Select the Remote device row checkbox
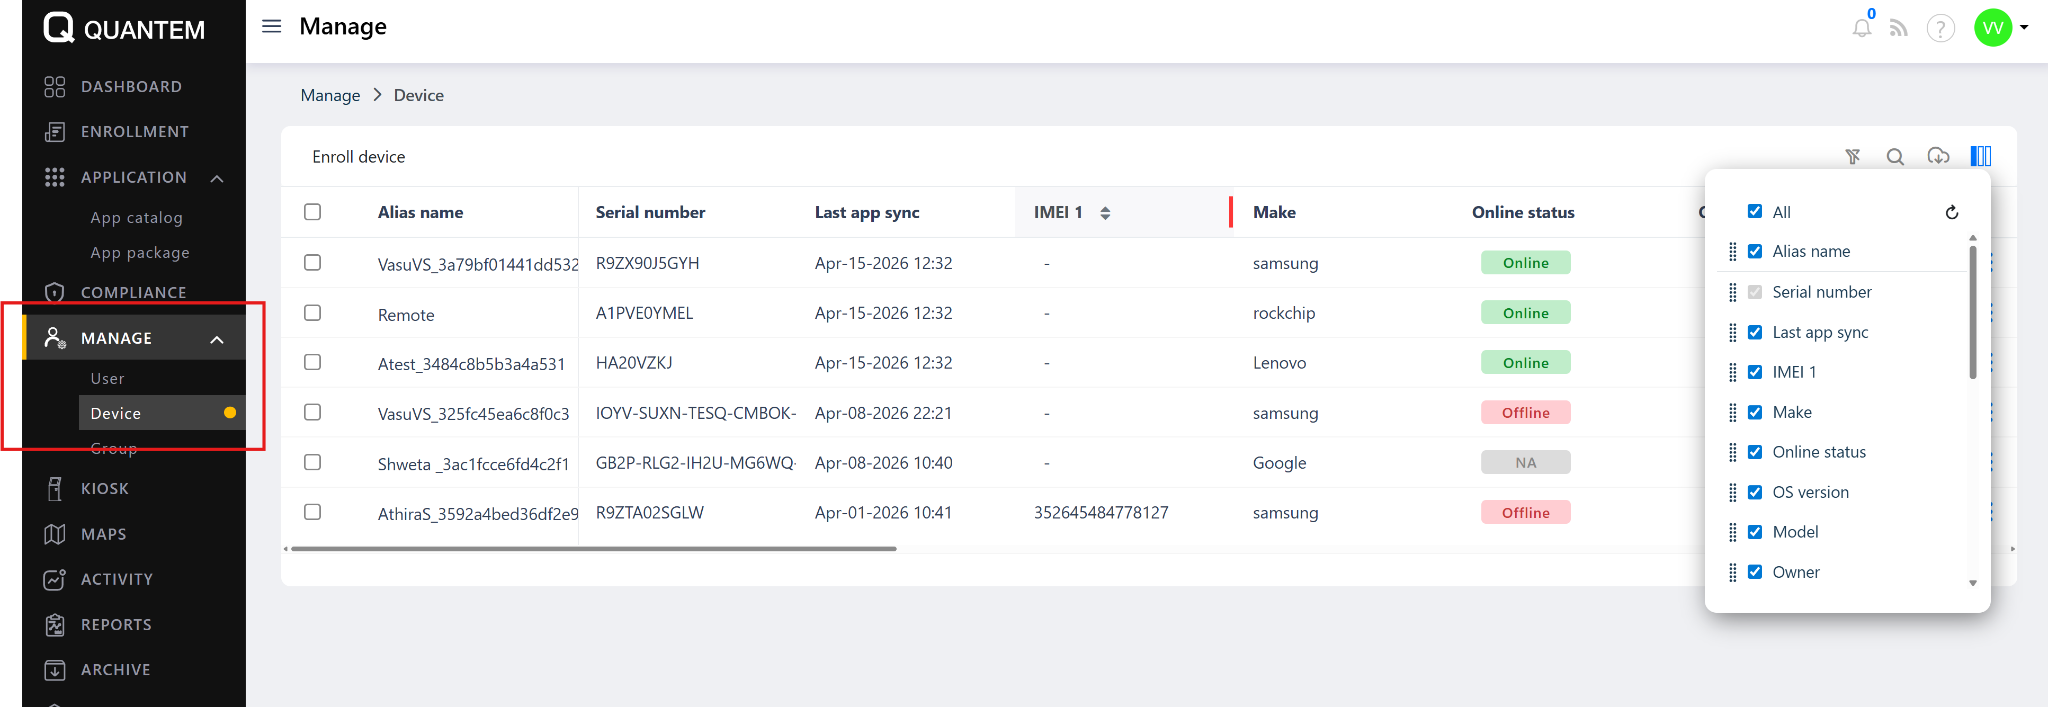 [x=313, y=313]
